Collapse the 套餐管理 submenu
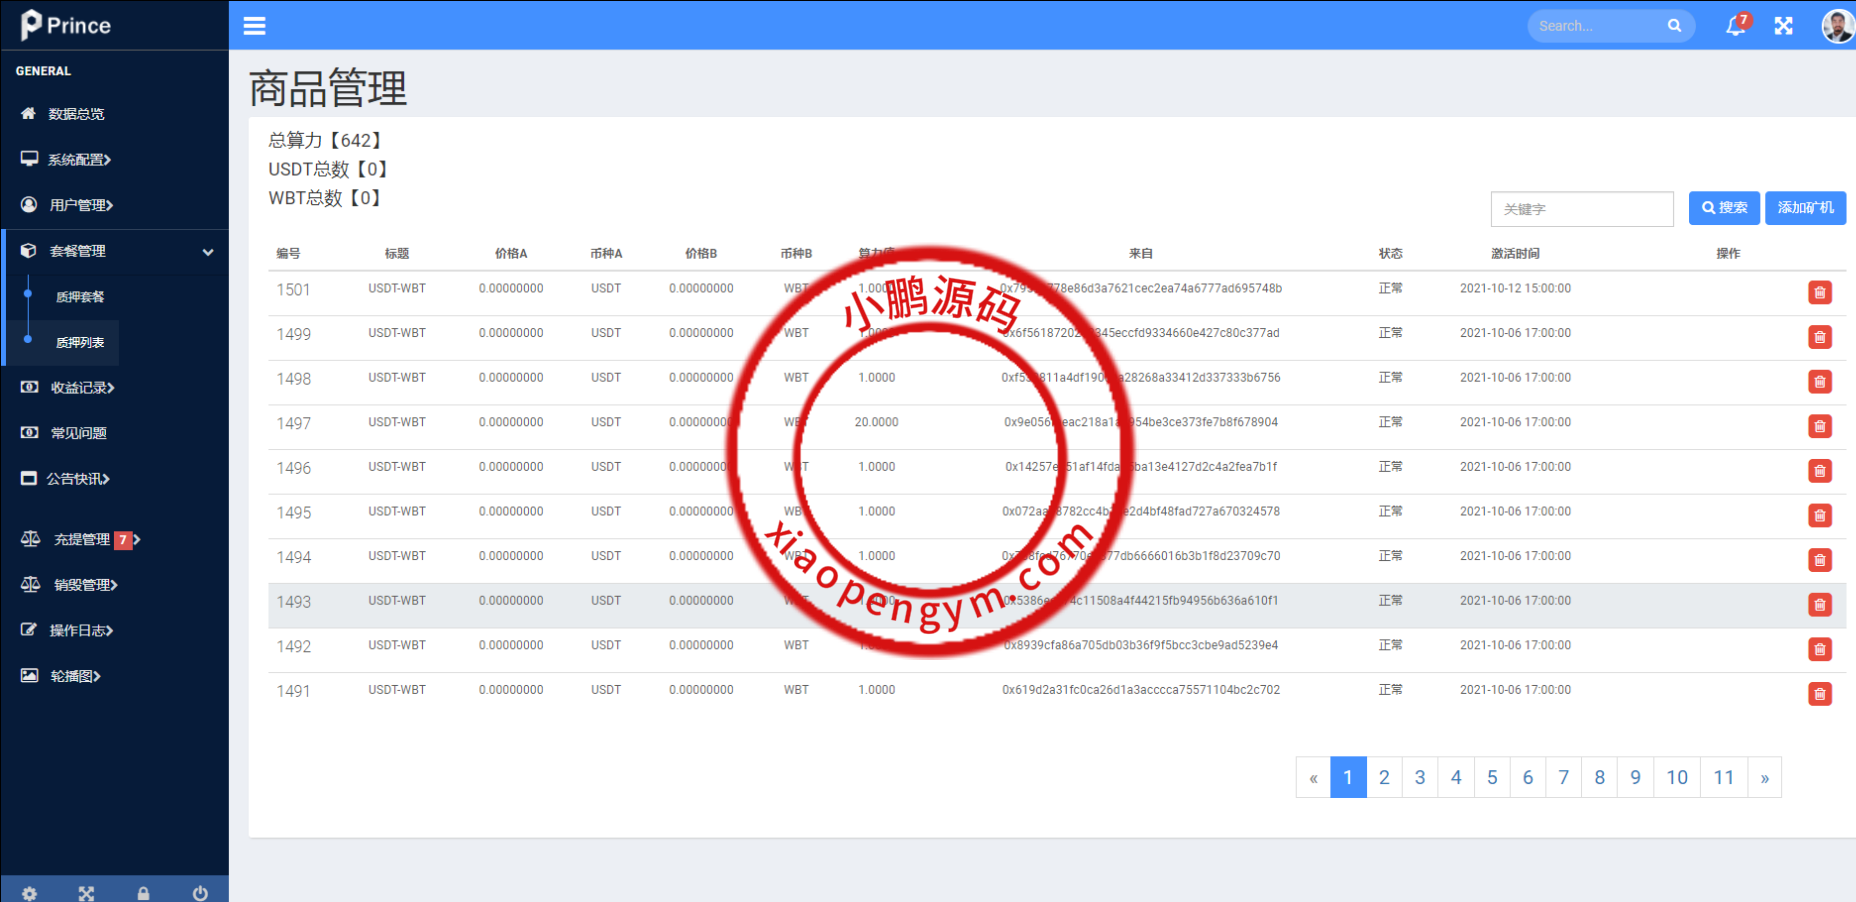Screen dimensions: 1856x902 tap(208, 251)
